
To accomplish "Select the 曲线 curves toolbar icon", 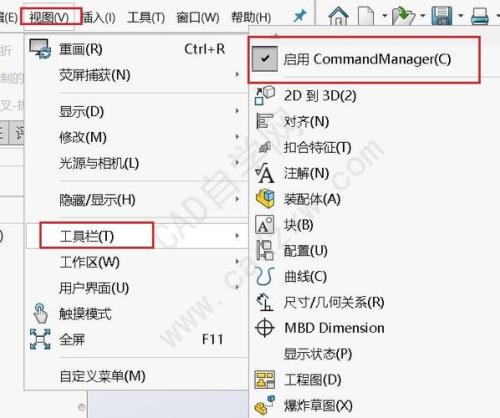I will (x=265, y=276).
